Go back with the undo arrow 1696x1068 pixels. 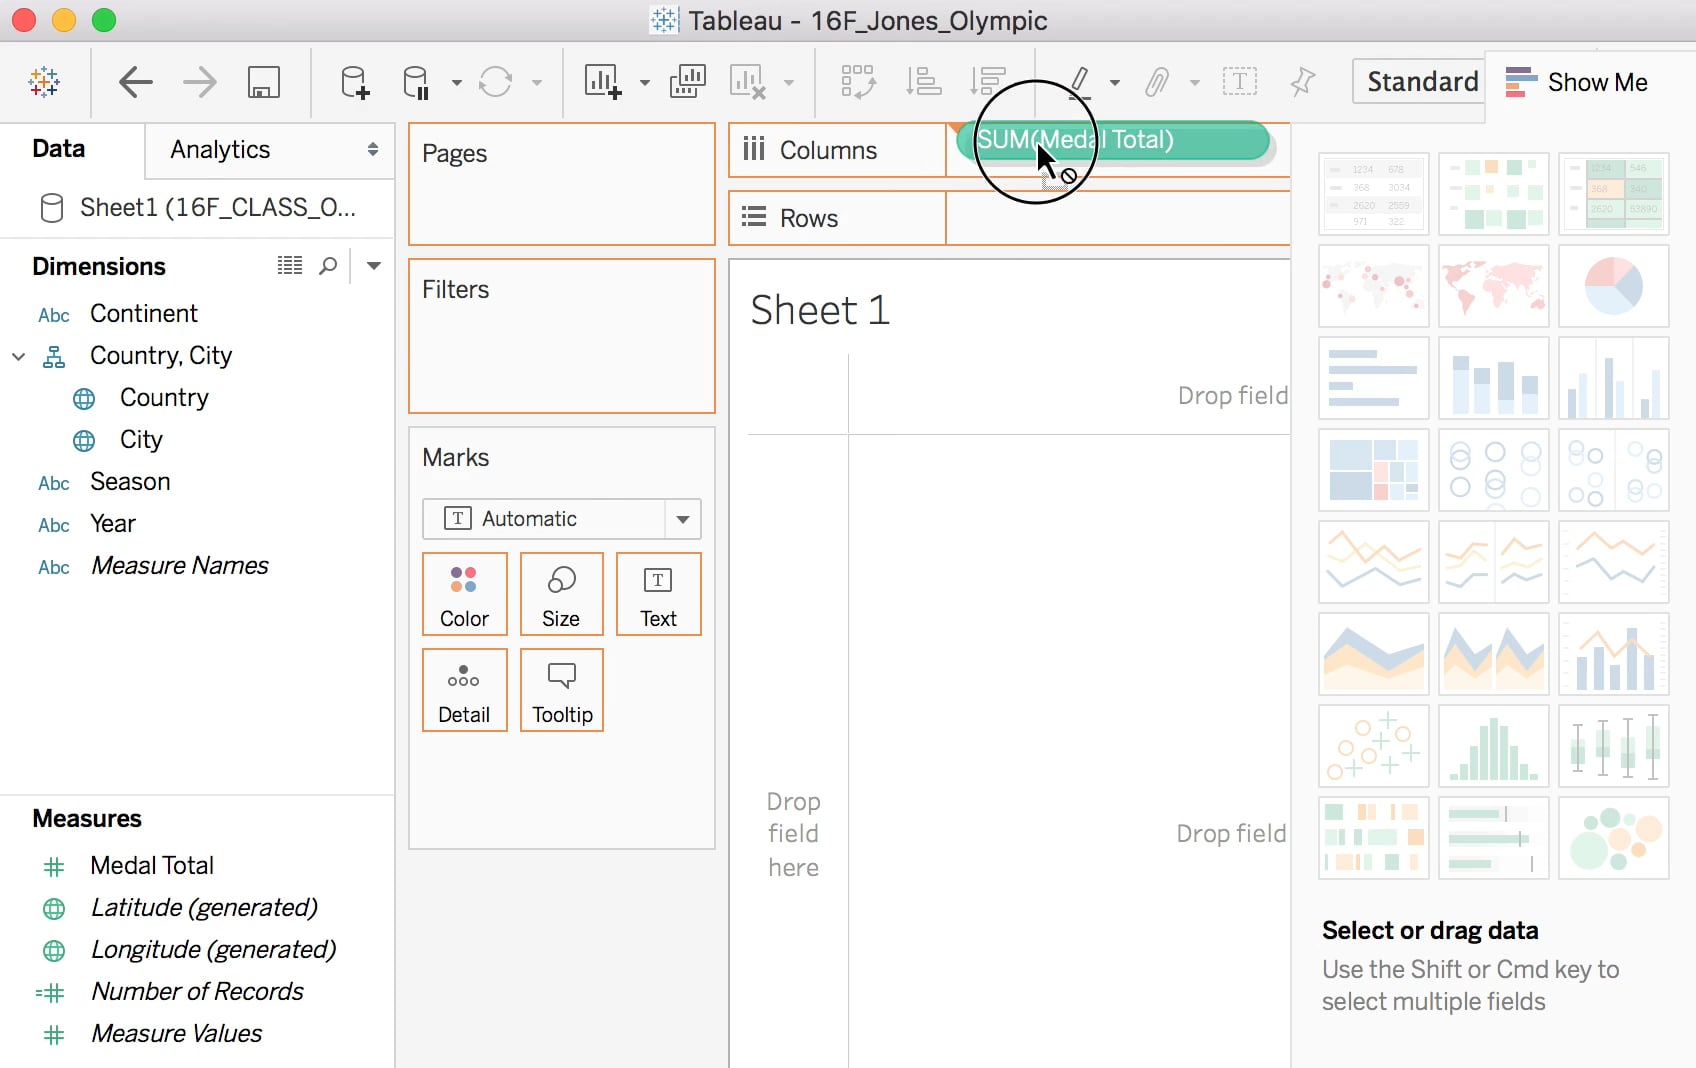tap(135, 82)
